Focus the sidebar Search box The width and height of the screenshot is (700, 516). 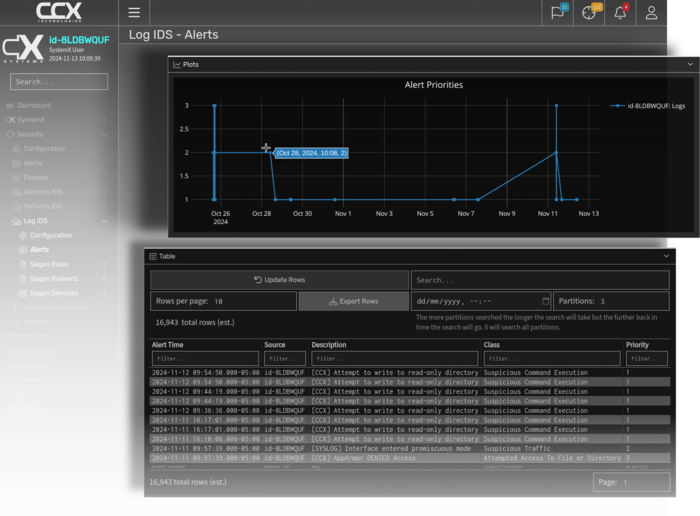(59, 82)
